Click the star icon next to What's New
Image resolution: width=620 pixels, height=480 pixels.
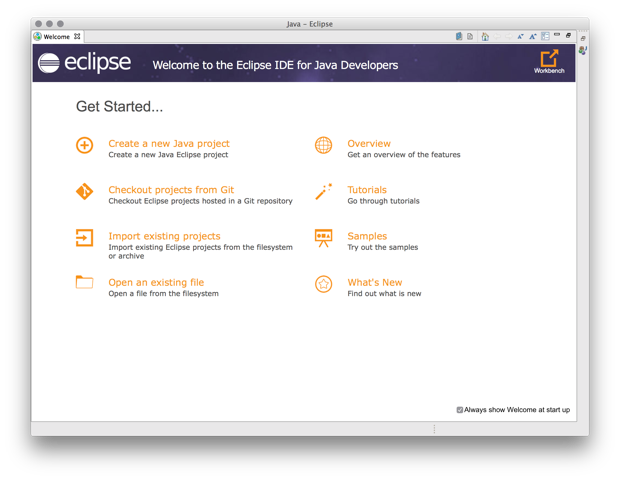pyautogui.click(x=323, y=284)
